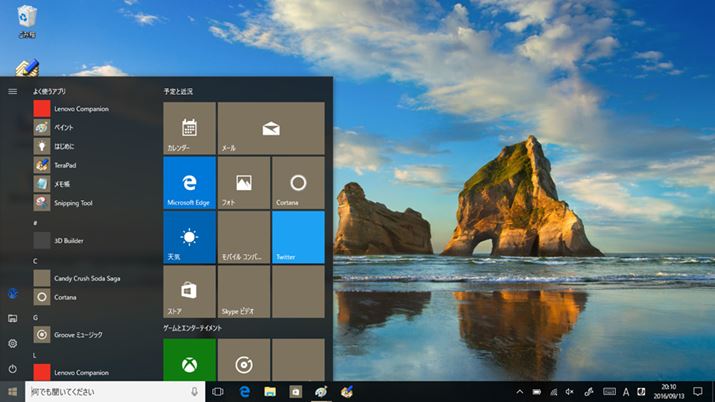This screenshot has height=402, width=715.
Task: Open Settings gear in Start menu
Action: pyautogui.click(x=13, y=343)
